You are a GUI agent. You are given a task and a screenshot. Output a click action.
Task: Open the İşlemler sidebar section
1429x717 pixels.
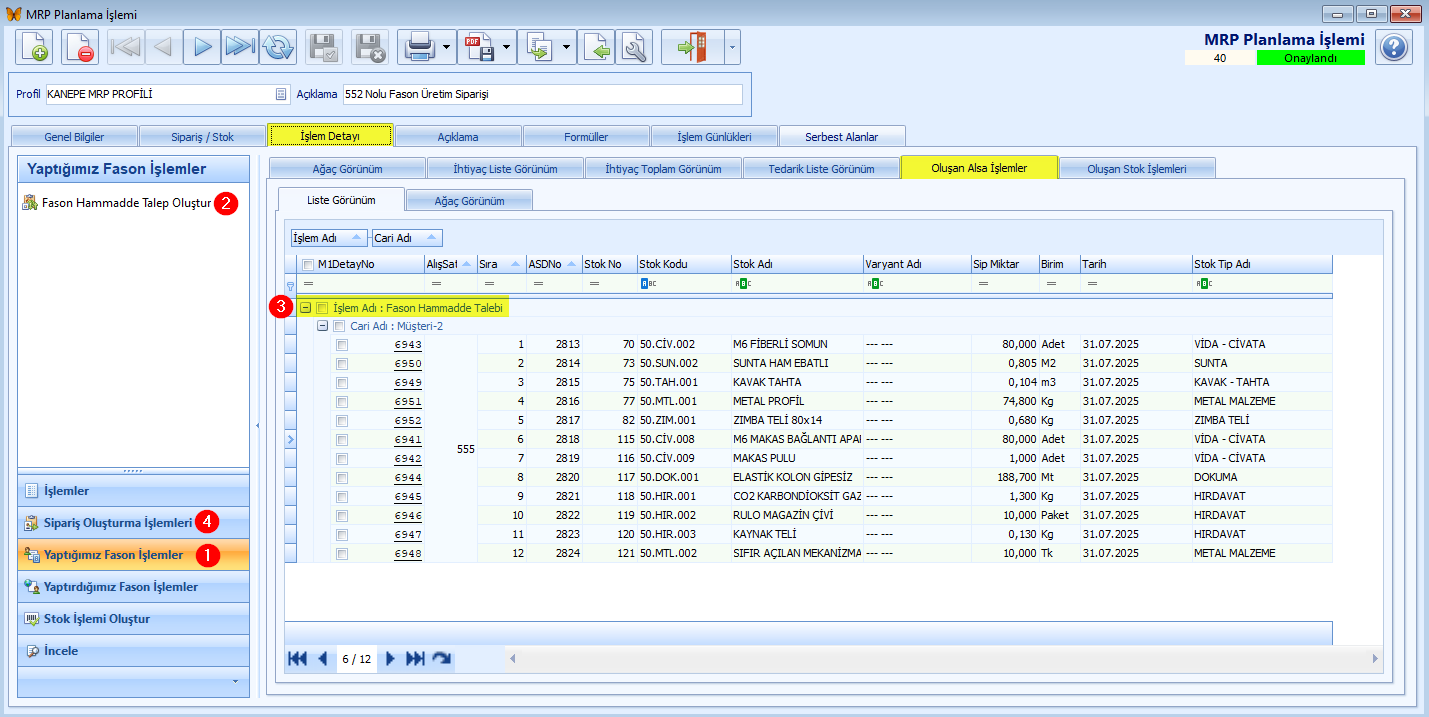pyautogui.click(x=134, y=491)
